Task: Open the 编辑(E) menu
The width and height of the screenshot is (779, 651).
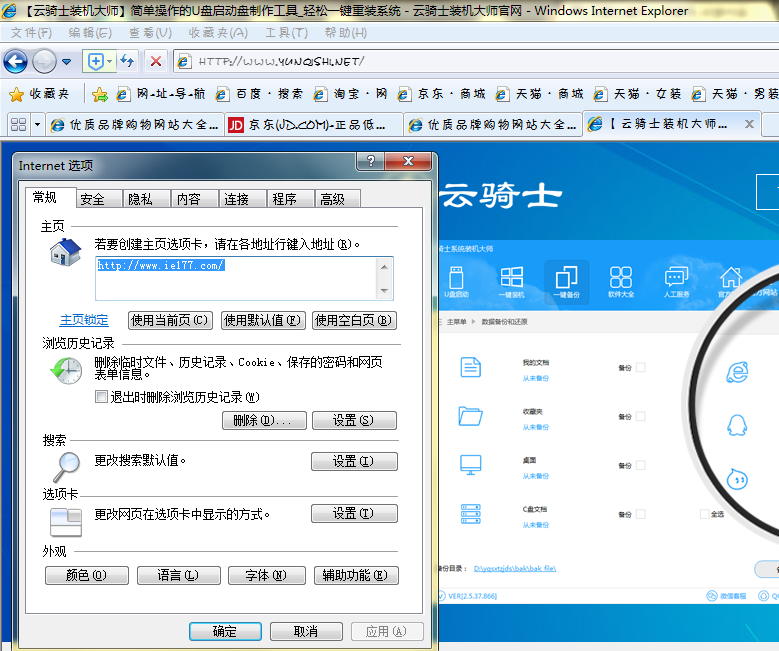Action: coord(90,33)
